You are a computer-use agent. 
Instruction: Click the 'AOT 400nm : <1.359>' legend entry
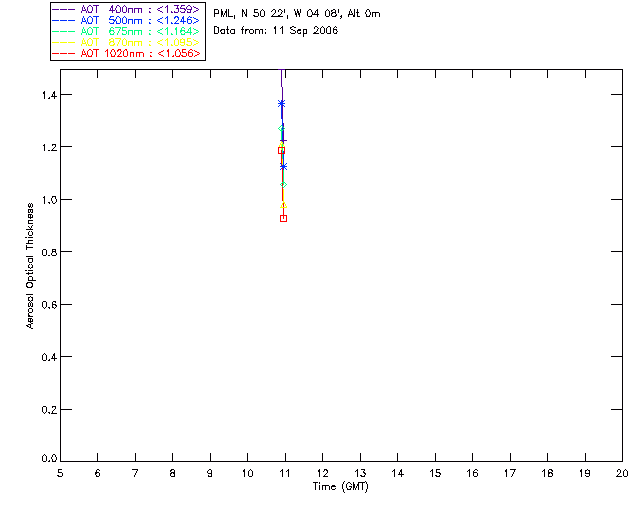[x=140, y=9]
